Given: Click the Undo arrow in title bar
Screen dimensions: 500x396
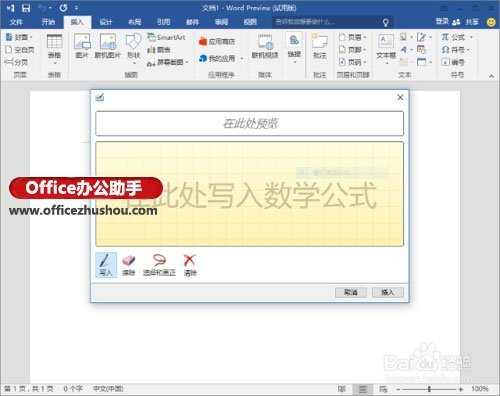Looking at the screenshot, I should coord(42,8).
